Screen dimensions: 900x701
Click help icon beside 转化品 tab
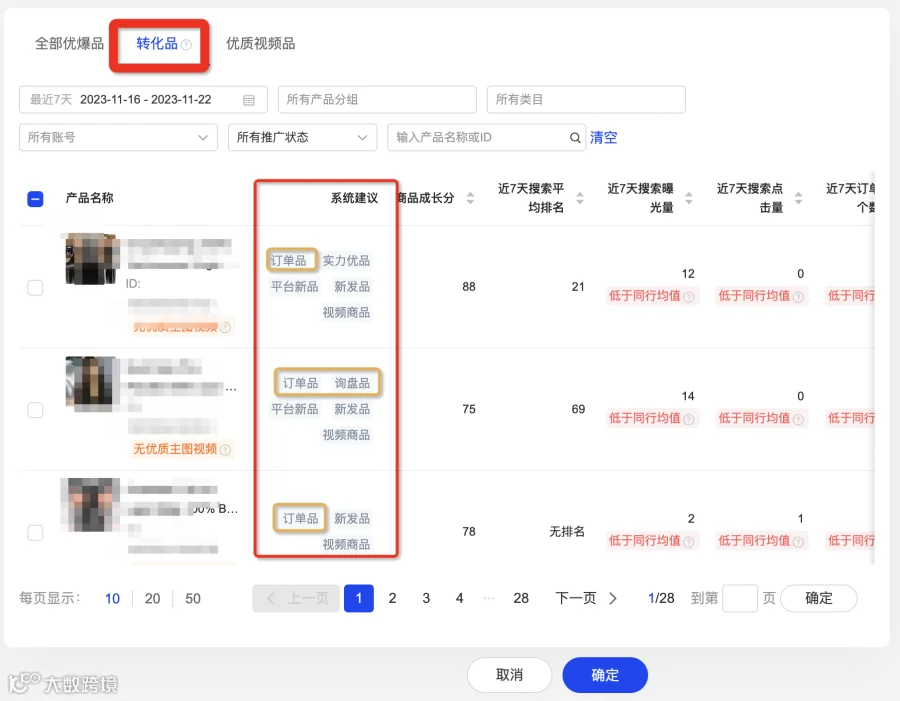(x=186, y=45)
